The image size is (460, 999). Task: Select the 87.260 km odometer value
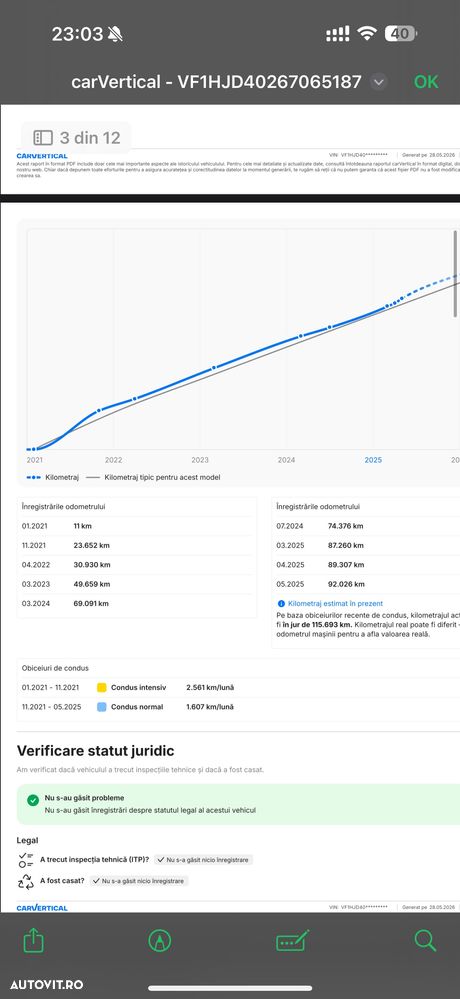pos(346,545)
